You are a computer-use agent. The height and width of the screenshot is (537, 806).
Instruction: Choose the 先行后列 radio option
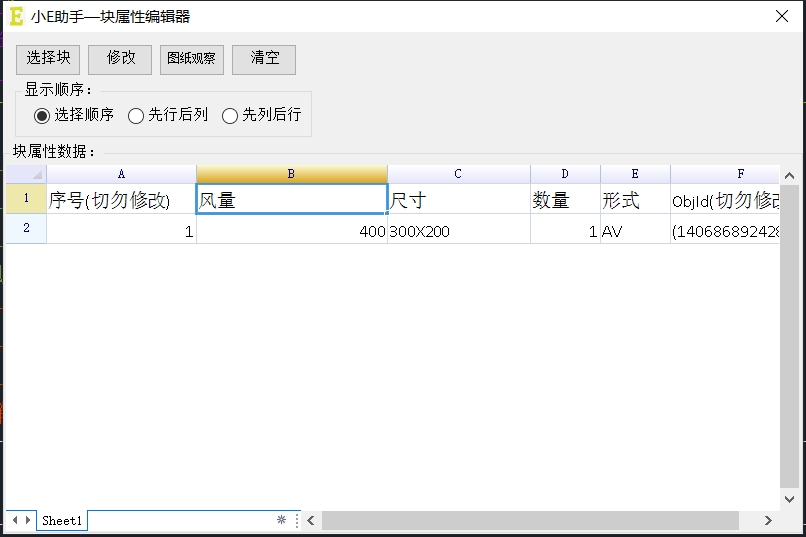(168, 115)
